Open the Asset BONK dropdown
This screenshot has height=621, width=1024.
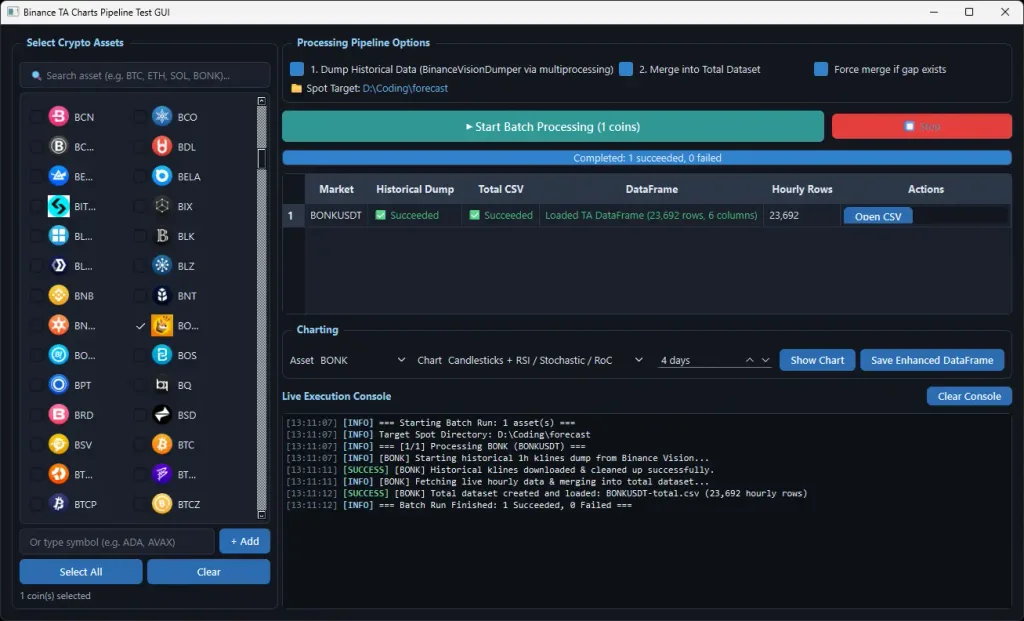click(362, 360)
